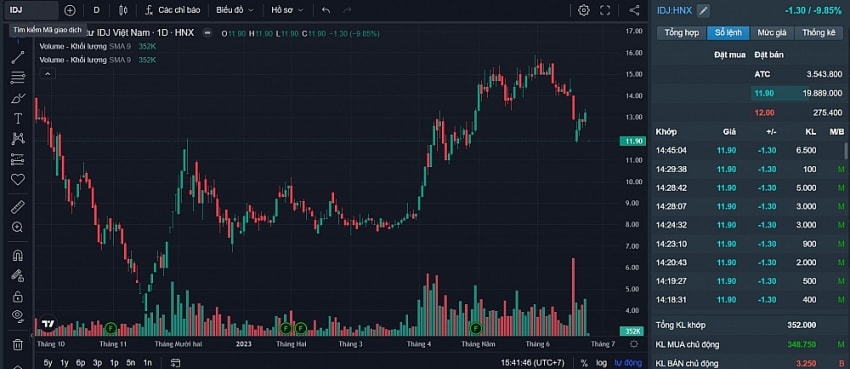Image resolution: width=850 pixels, height=369 pixels.
Task: Toggle percent scale on price axis
Action: [584, 362]
